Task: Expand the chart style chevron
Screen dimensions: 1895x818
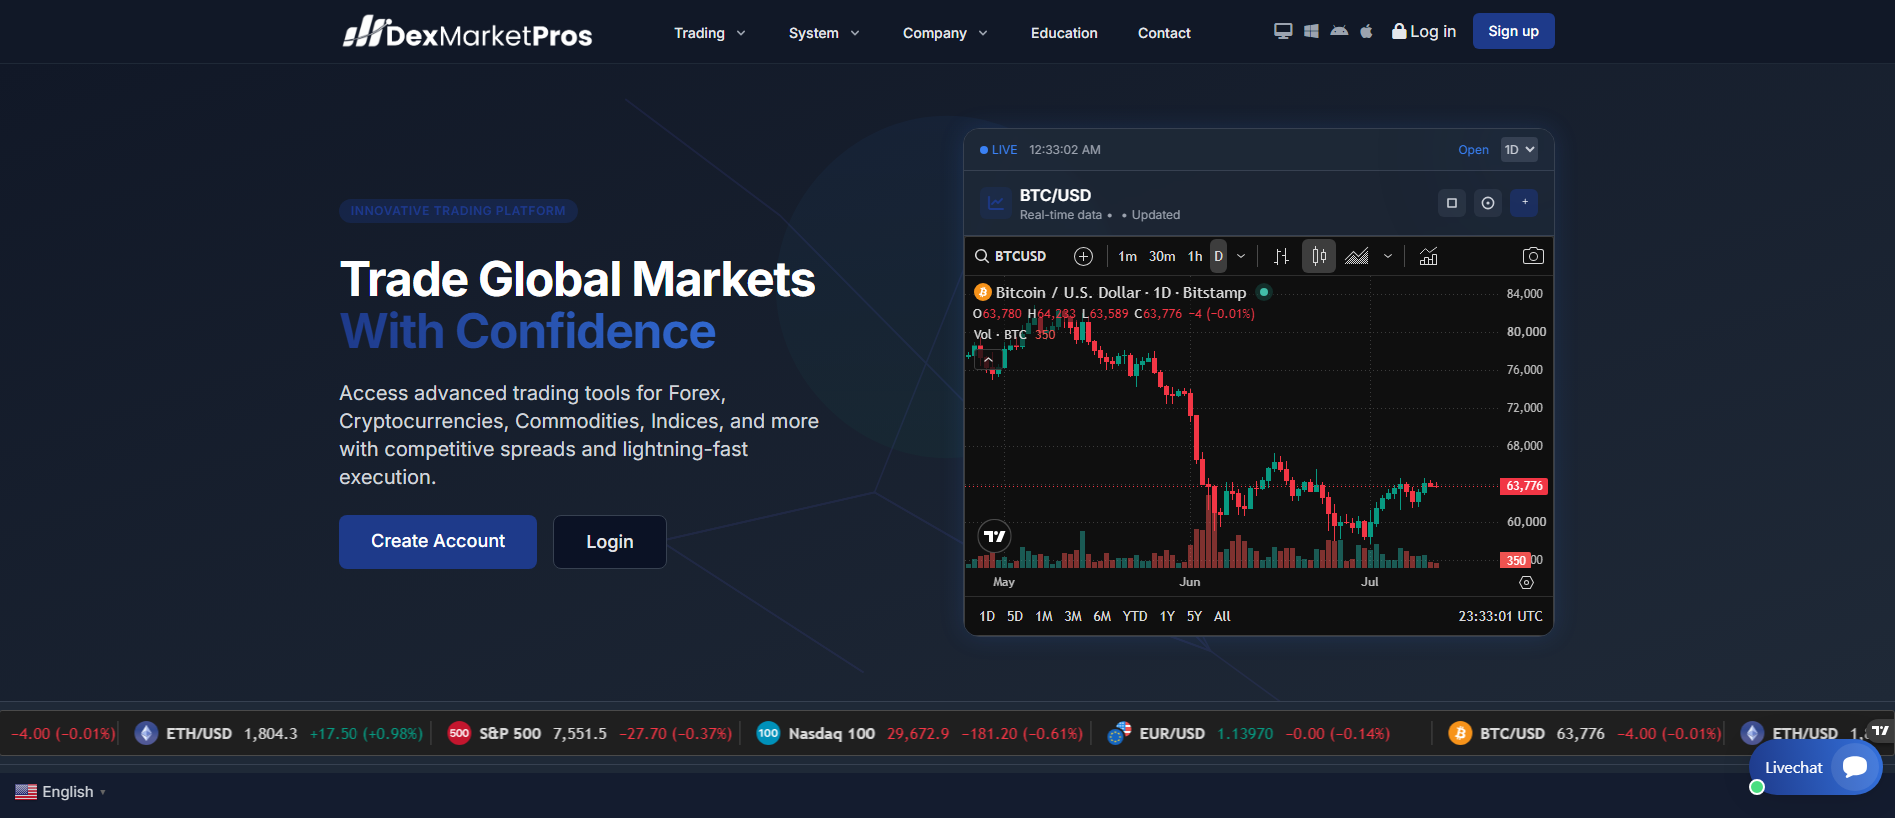Action: point(1388,256)
